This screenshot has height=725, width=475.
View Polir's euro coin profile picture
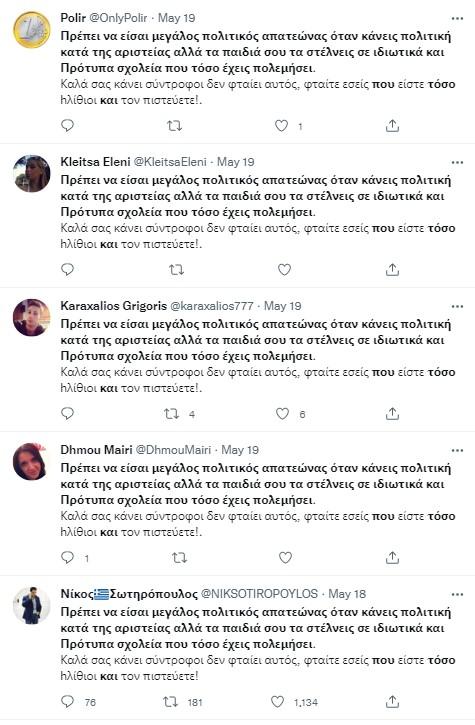(31, 30)
